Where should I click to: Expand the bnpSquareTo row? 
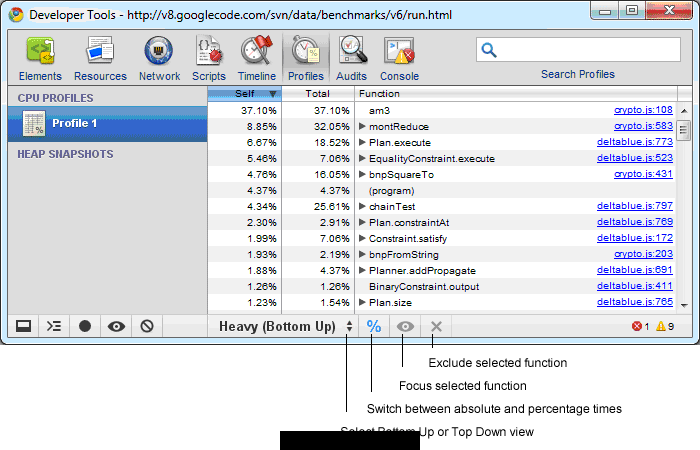(x=362, y=175)
